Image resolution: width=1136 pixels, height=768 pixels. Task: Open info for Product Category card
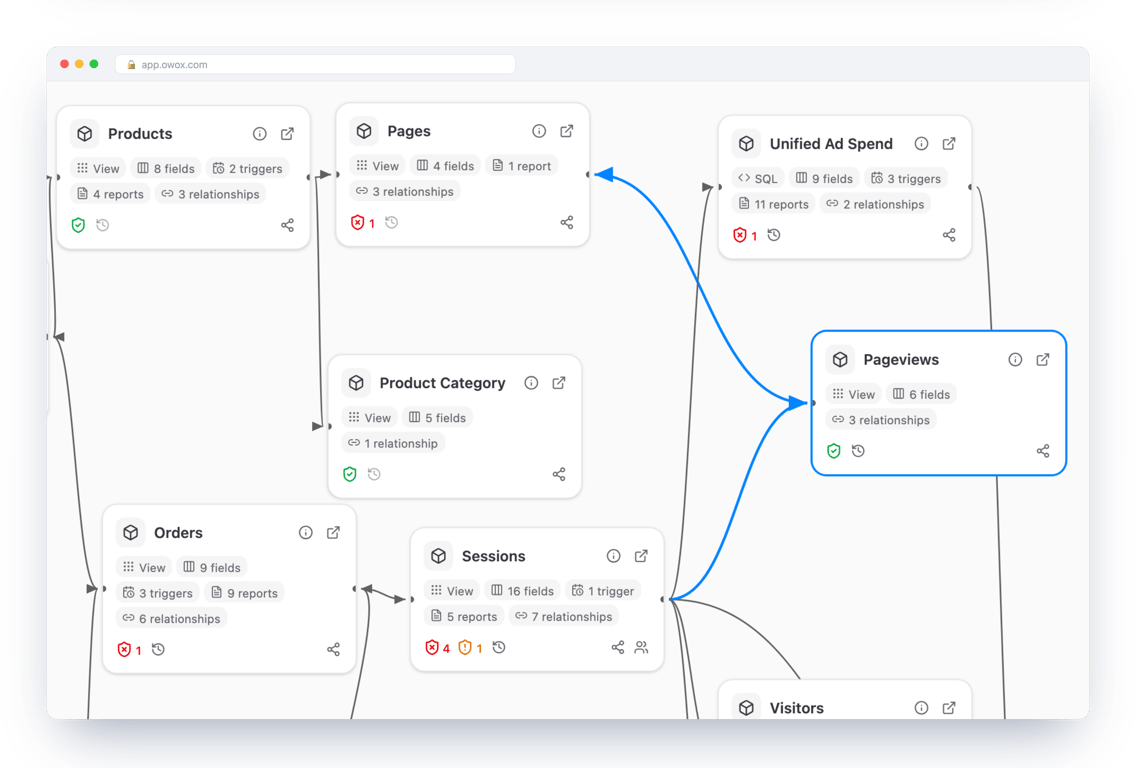tap(531, 383)
